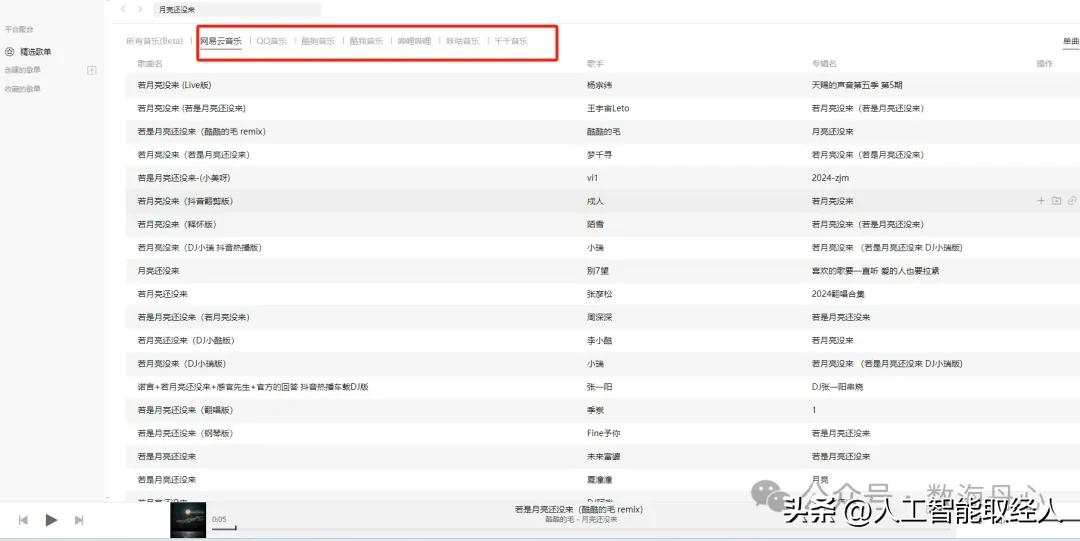This screenshot has height=541, width=1080.
Task: Click song 若是月亮还没来-(小美呀)
Action: click(184, 178)
